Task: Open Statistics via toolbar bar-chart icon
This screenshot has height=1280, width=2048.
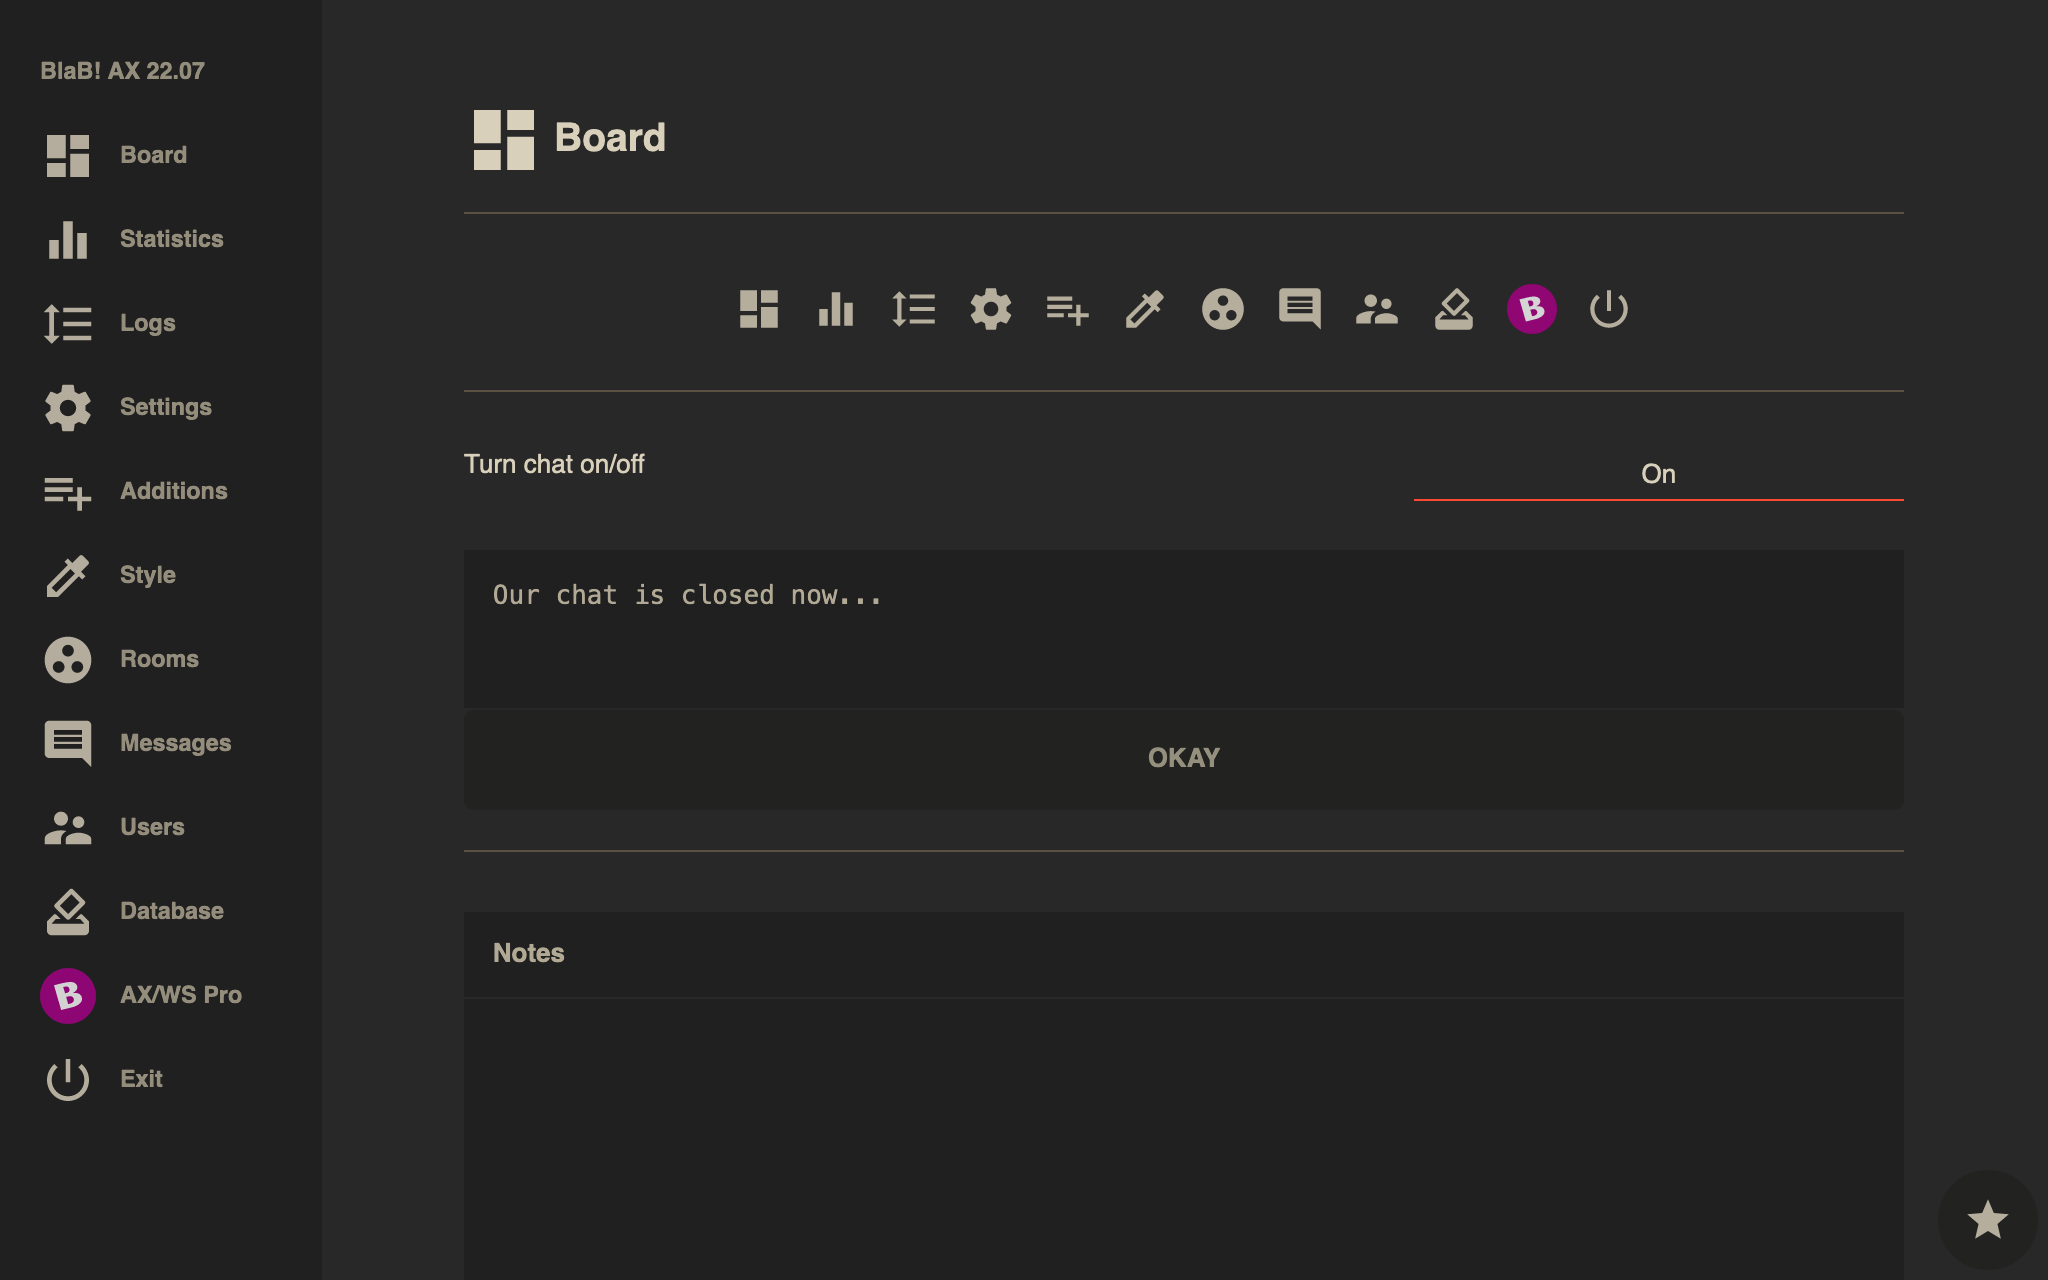Action: tap(836, 309)
